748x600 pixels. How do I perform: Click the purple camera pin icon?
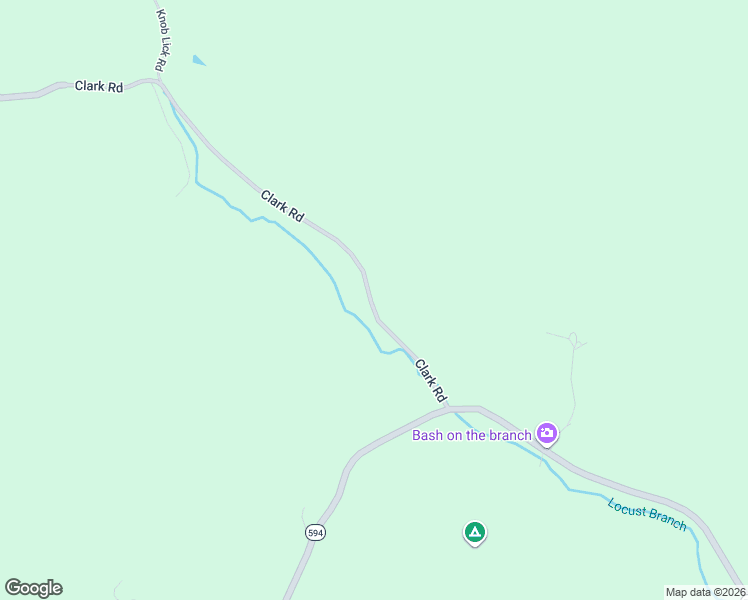pyautogui.click(x=547, y=434)
